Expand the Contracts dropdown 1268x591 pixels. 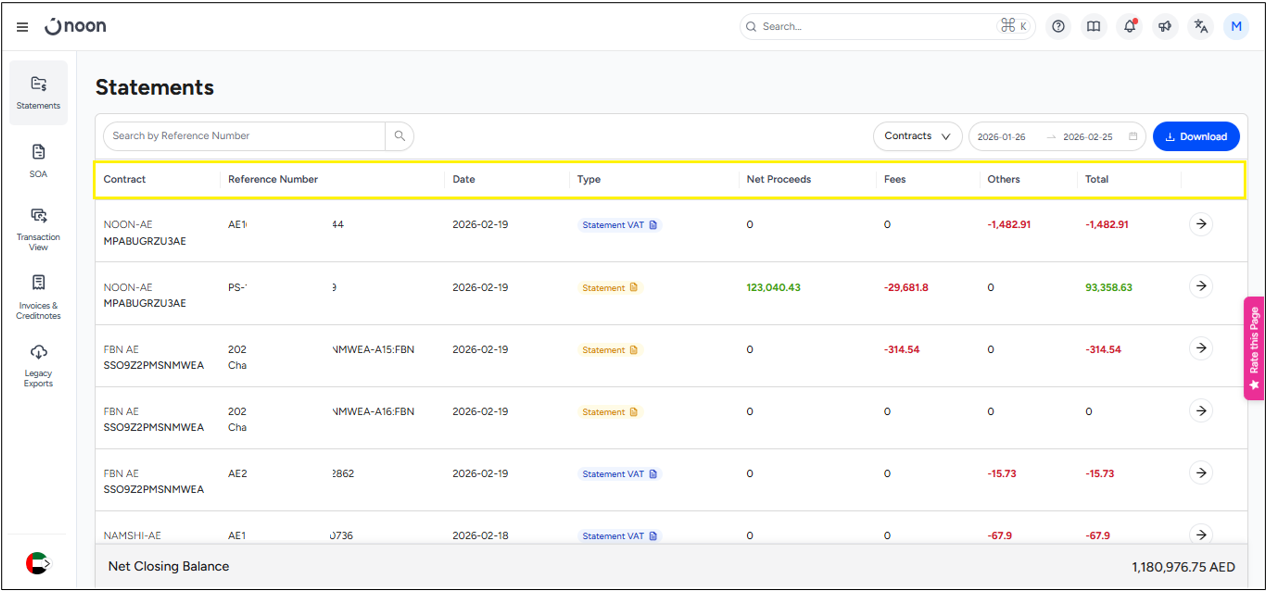(x=917, y=136)
